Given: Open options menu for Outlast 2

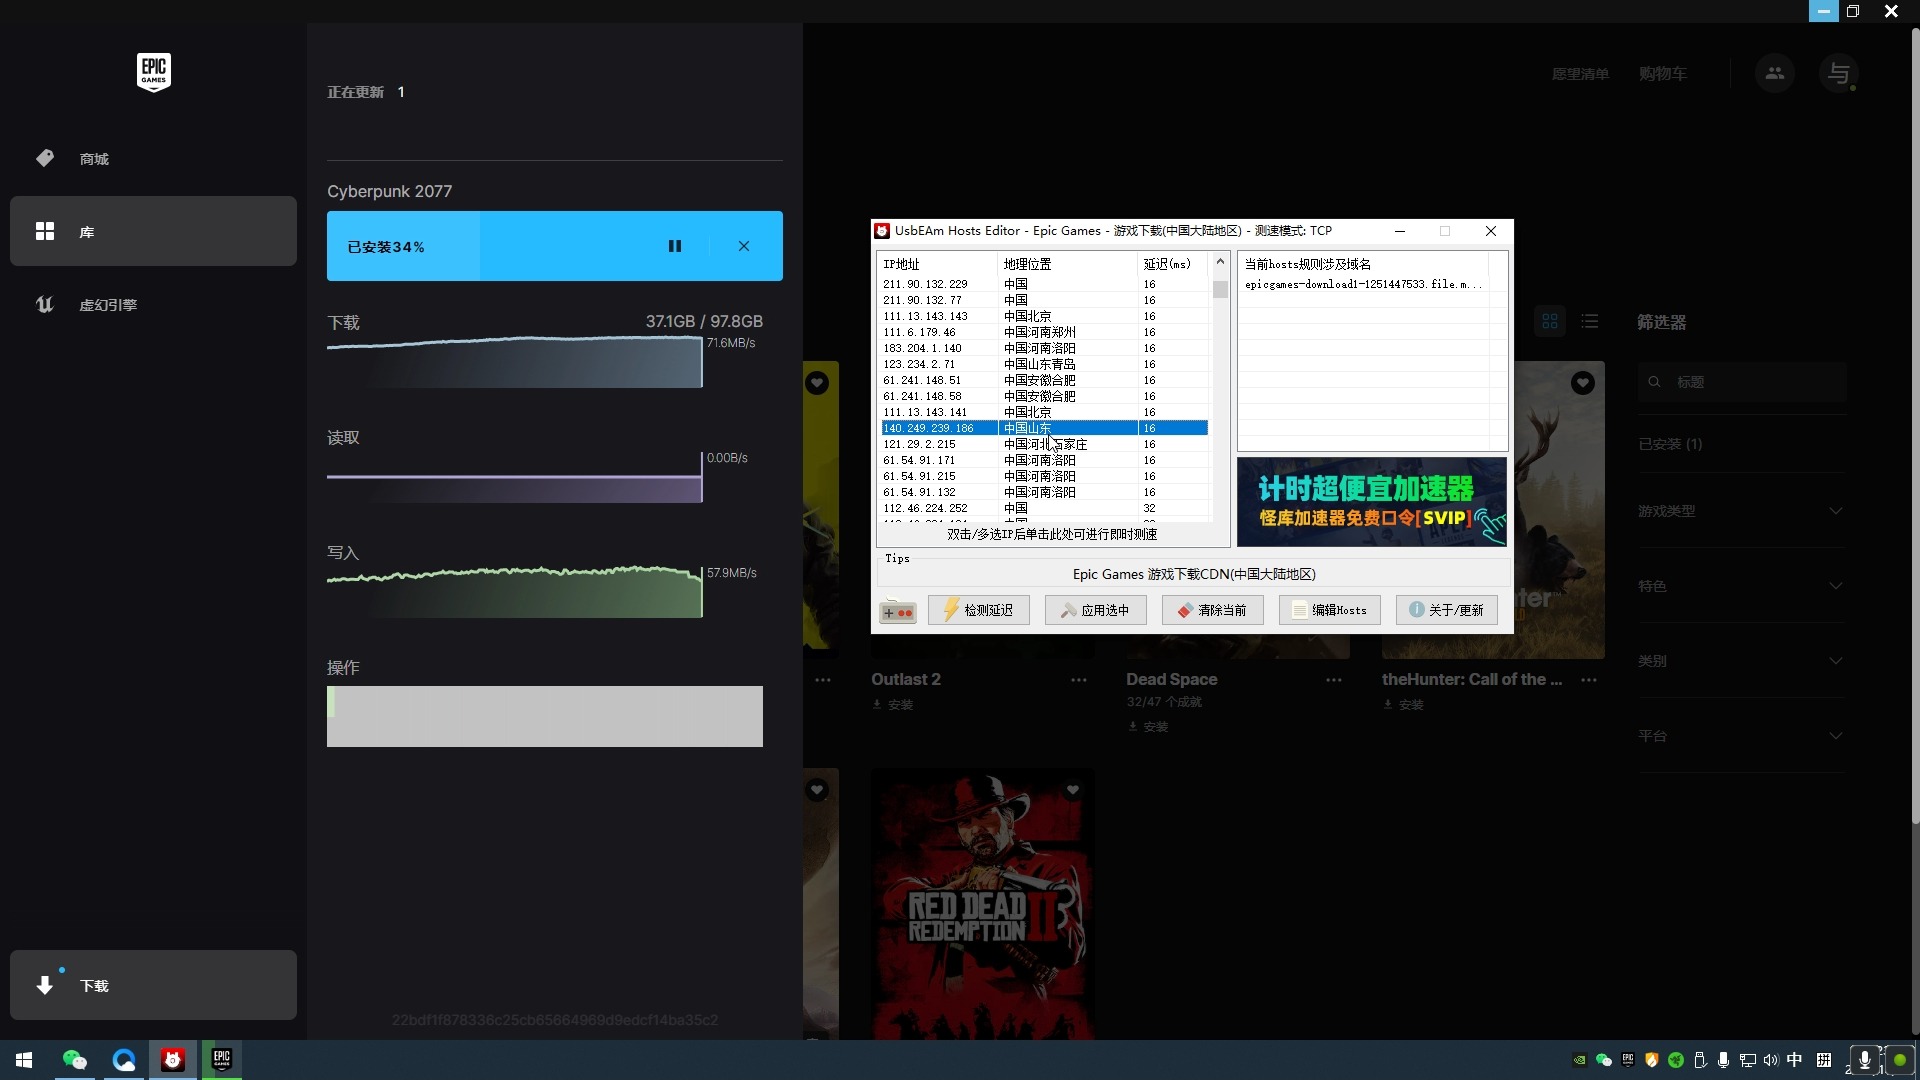Looking at the screenshot, I should (1078, 680).
